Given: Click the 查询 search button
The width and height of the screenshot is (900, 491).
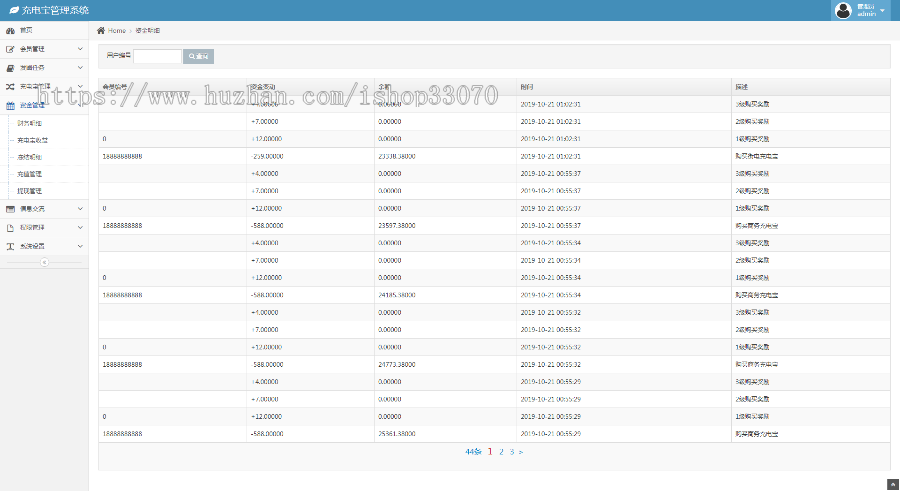Looking at the screenshot, I should coord(199,56).
